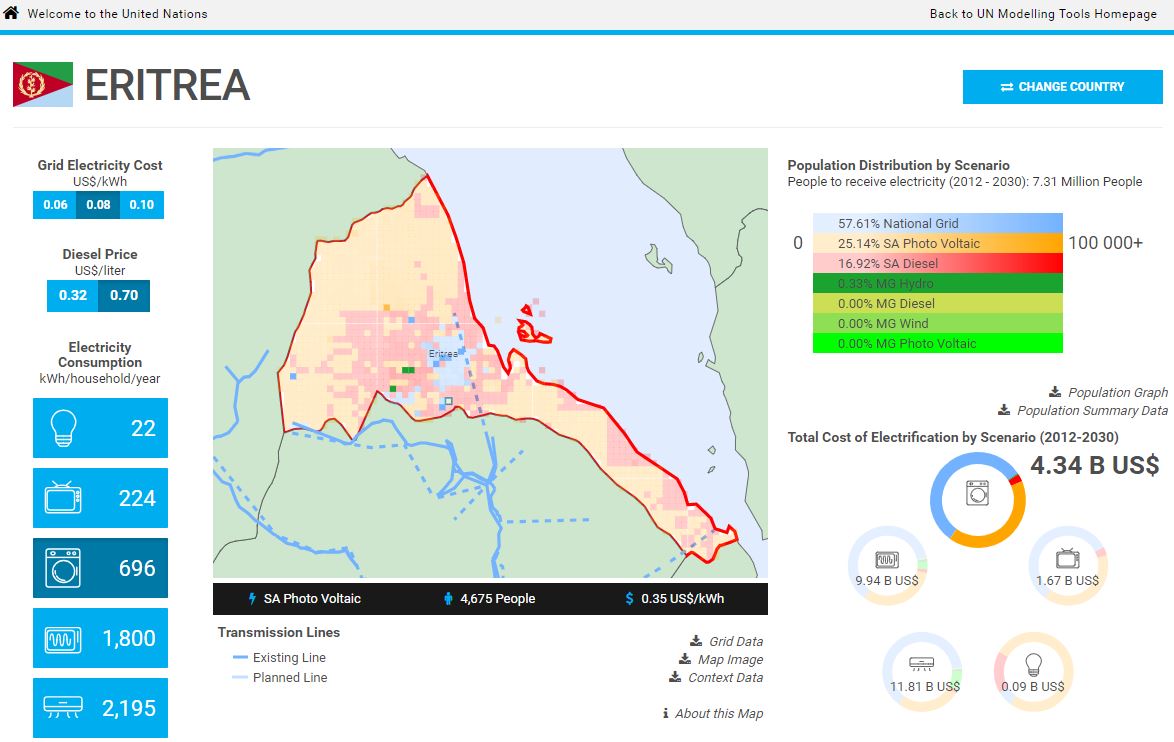This screenshot has width=1174, height=742.
Task: Click the 57.61% National Grid legend bar
Action: click(x=937, y=223)
